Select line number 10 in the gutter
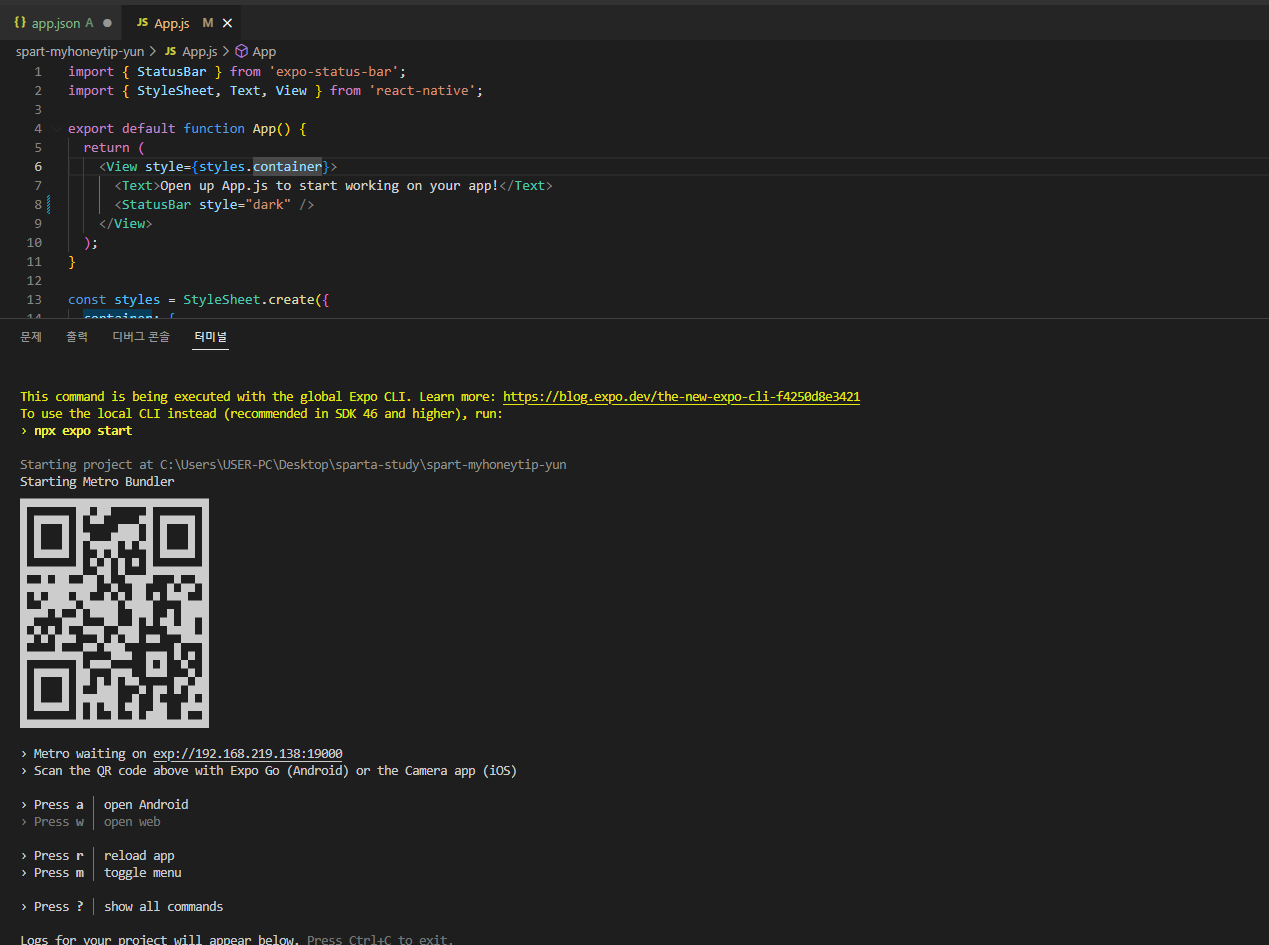The image size is (1269, 945). click(34, 243)
